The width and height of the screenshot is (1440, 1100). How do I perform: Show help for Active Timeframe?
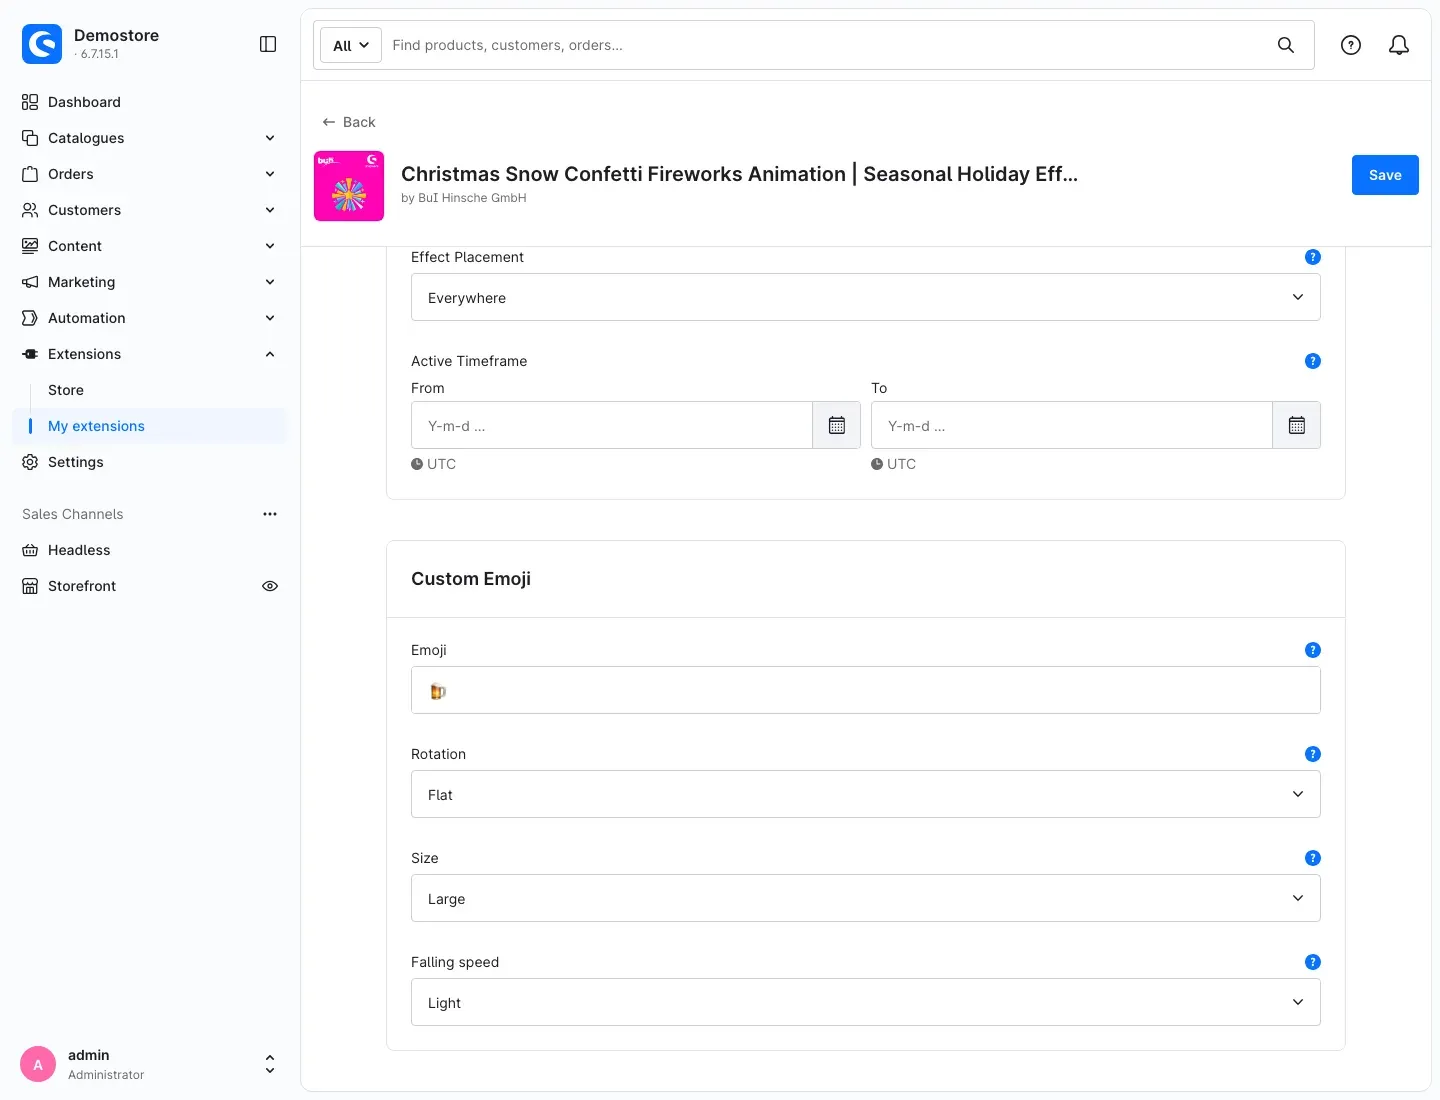(x=1313, y=361)
